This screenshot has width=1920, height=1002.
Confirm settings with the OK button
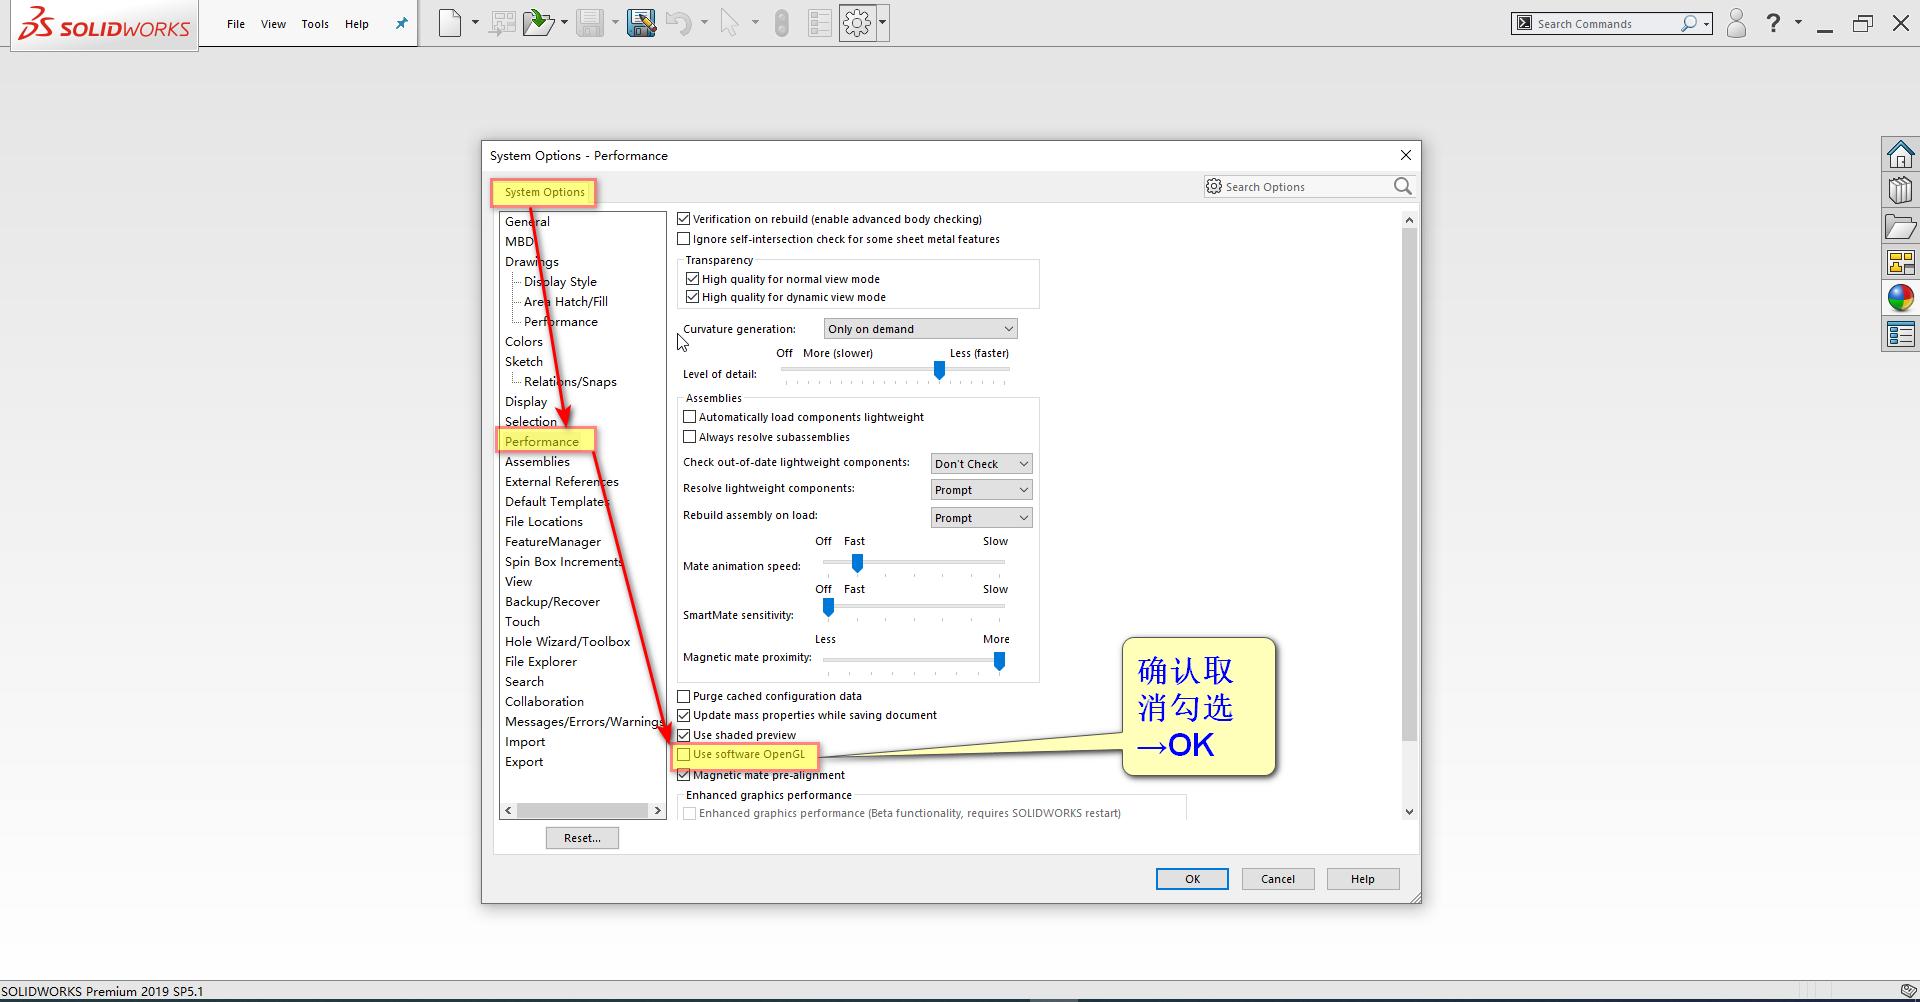[1191, 878]
